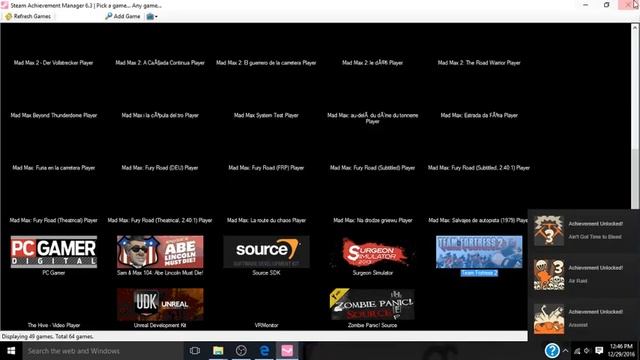Select the Zombie Panic! Source thumbnail
The image size is (640, 360).
coord(373,304)
